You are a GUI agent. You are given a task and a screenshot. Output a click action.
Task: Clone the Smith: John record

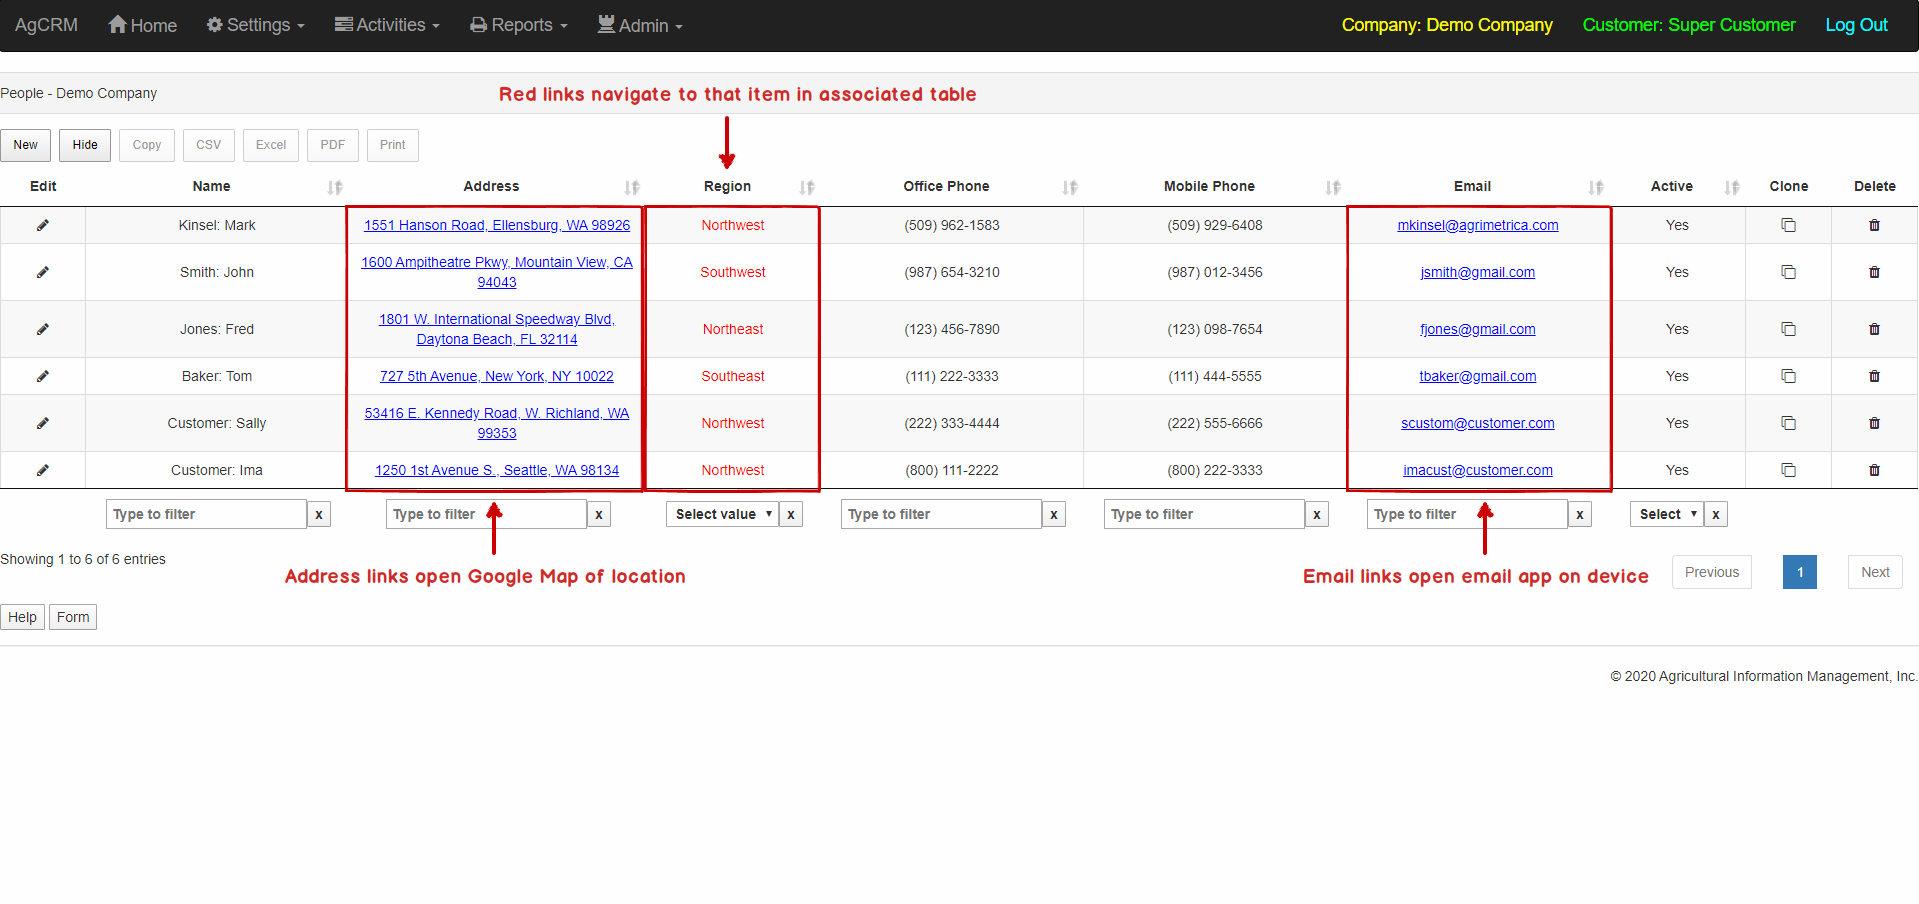(1788, 272)
